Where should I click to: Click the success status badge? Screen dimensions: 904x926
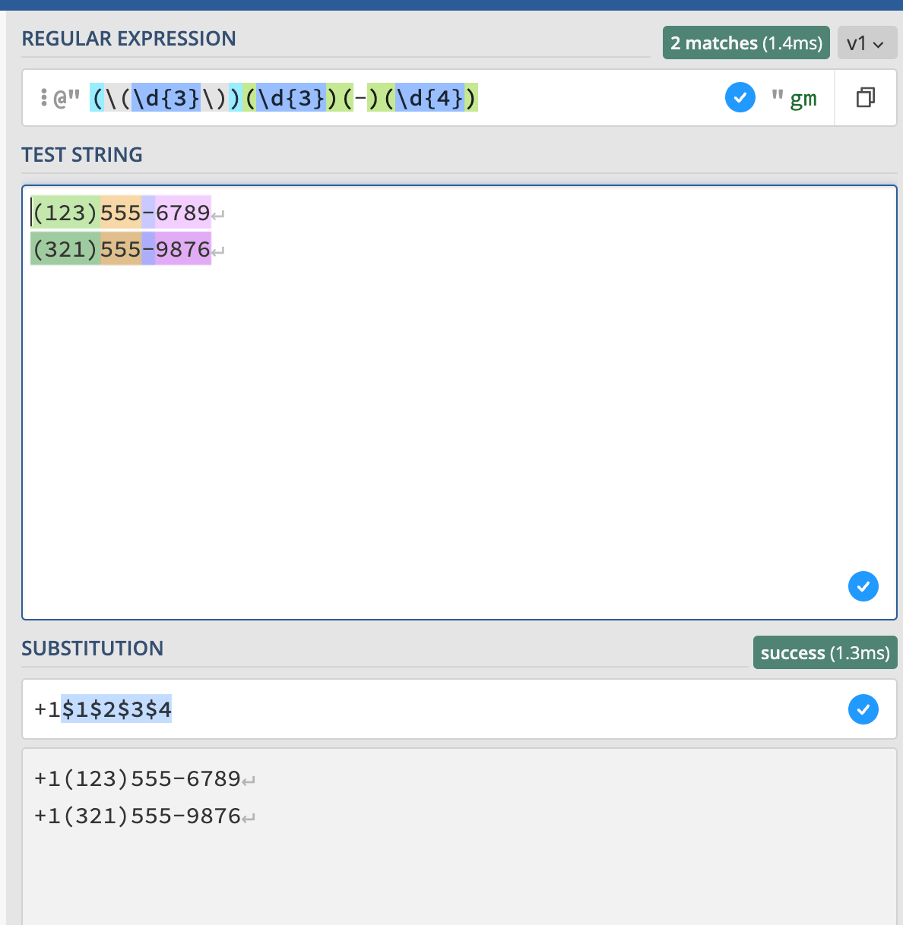click(x=824, y=653)
